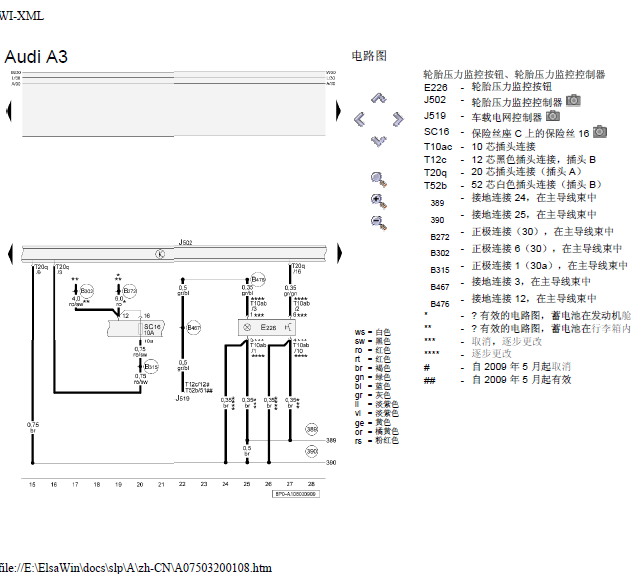This screenshot has height=574, width=631.
Task: Click the '电路图' title text
Action: coord(369,56)
